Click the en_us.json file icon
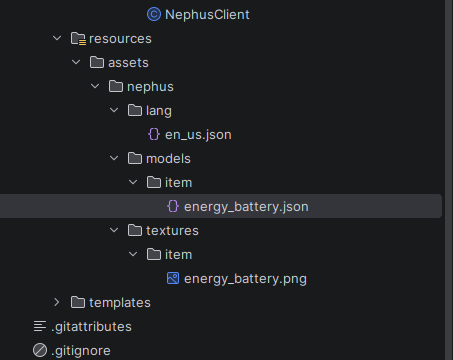The width and height of the screenshot is (453, 360). pyautogui.click(x=154, y=134)
